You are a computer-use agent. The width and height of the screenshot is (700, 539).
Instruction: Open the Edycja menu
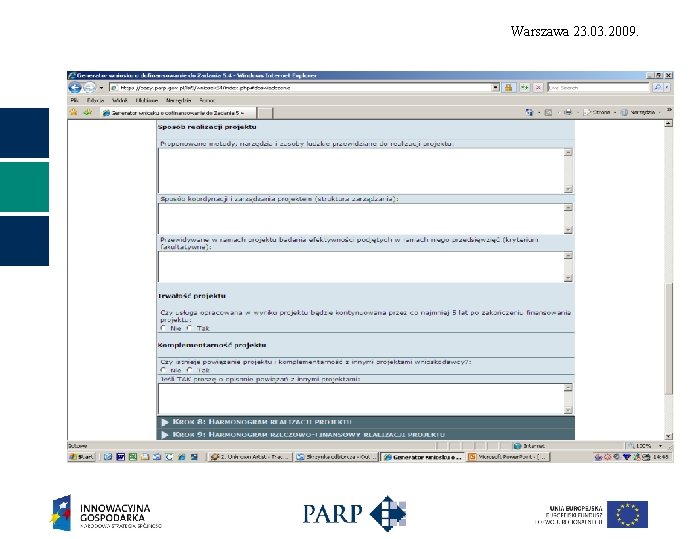pyautogui.click(x=95, y=100)
